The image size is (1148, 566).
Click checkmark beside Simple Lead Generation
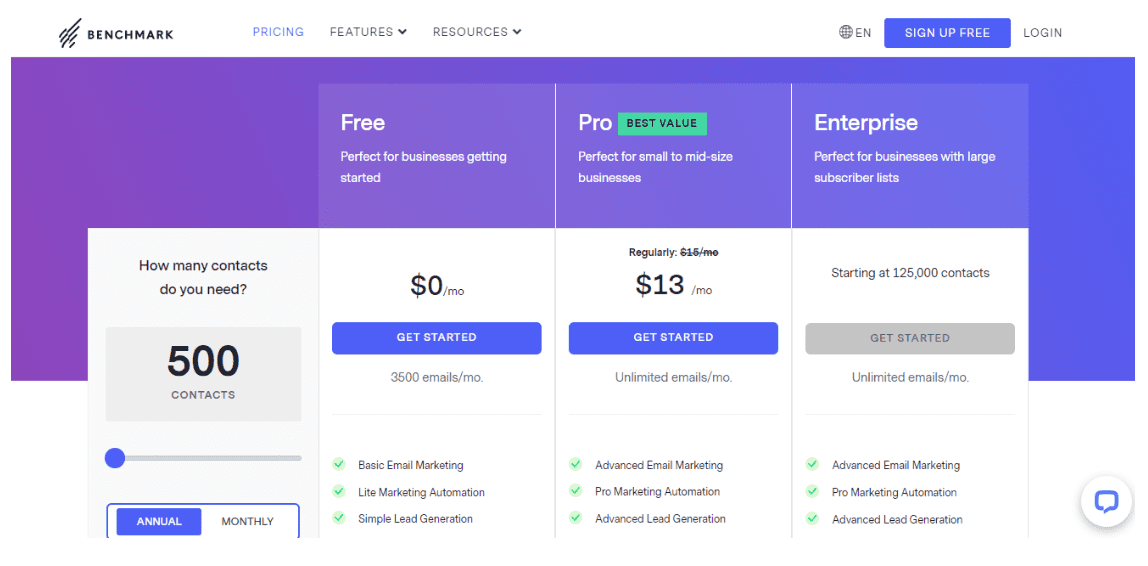click(x=338, y=518)
